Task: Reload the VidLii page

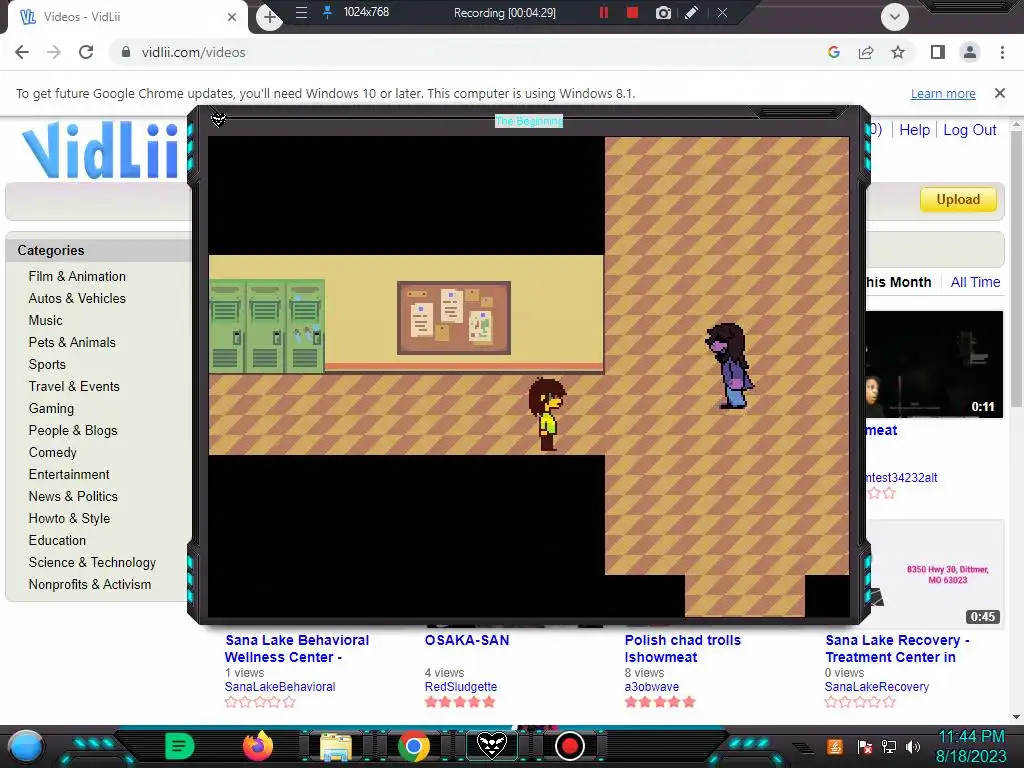Action: (x=86, y=52)
